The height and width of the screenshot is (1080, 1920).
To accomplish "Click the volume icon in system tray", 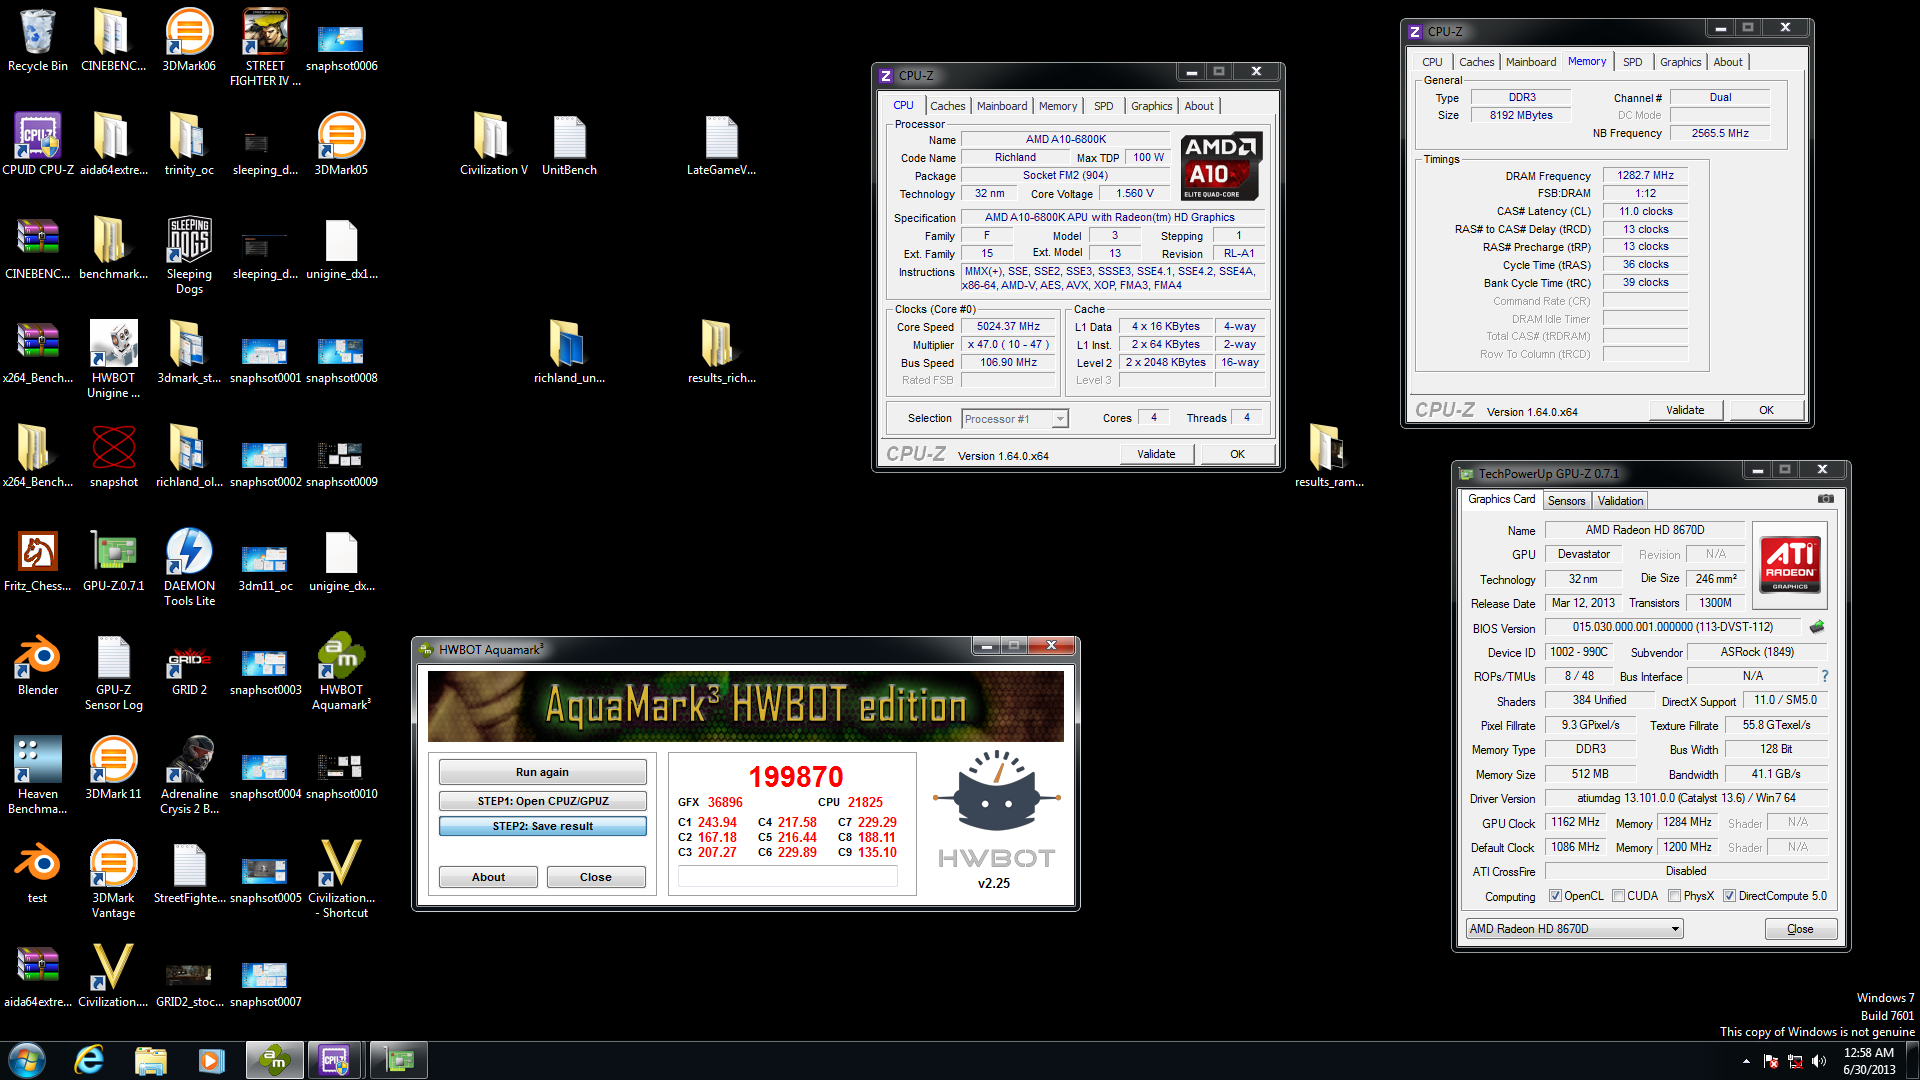I will click(1818, 1061).
